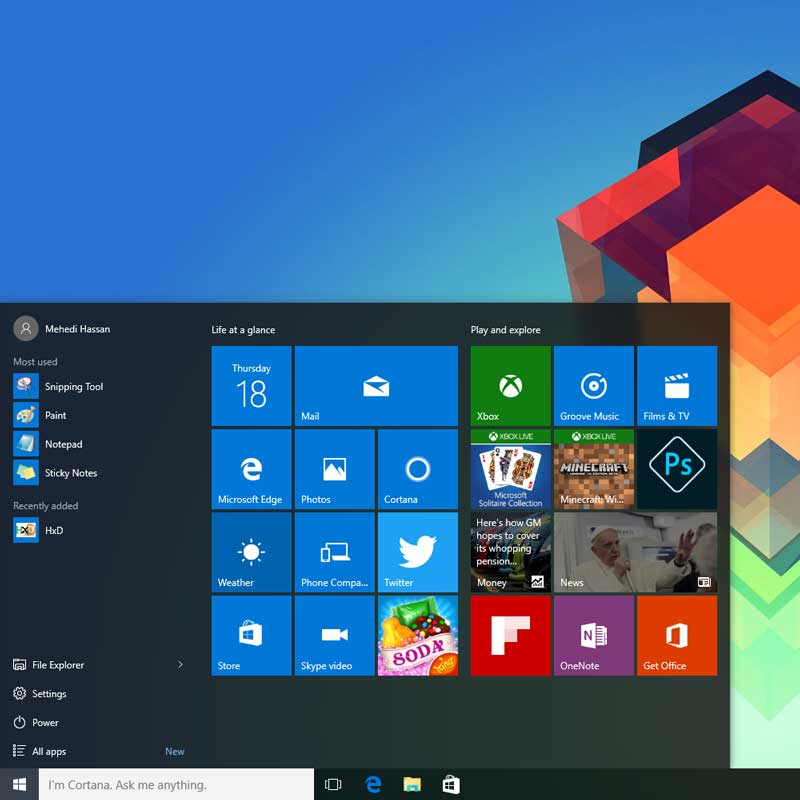The height and width of the screenshot is (800, 800).
Task: Open the Weather tile
Action: tap(251, 552)
